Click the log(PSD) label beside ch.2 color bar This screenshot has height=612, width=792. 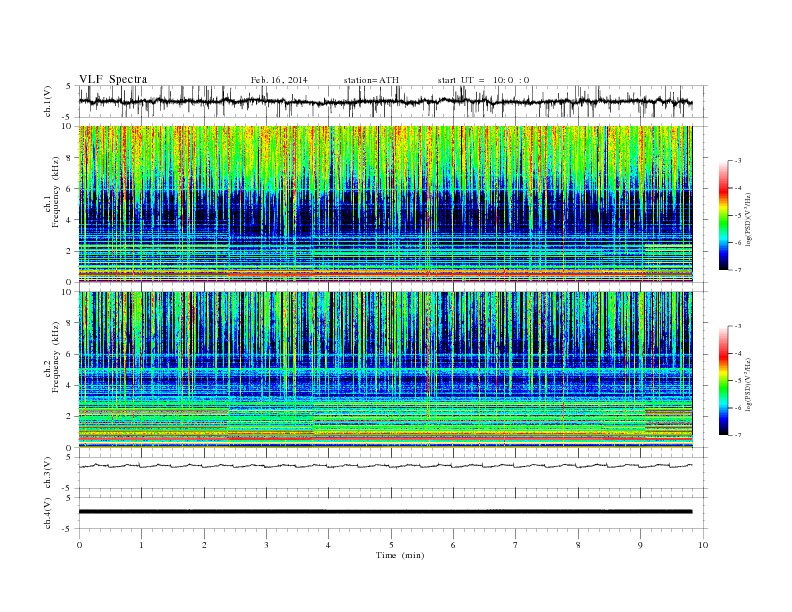click(748, 384)
